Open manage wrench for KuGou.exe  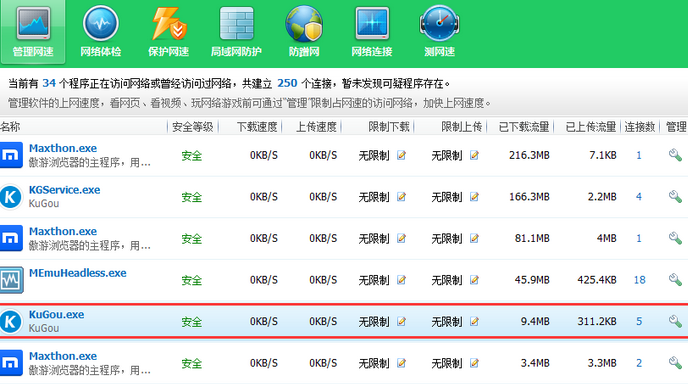coord(675,321)
